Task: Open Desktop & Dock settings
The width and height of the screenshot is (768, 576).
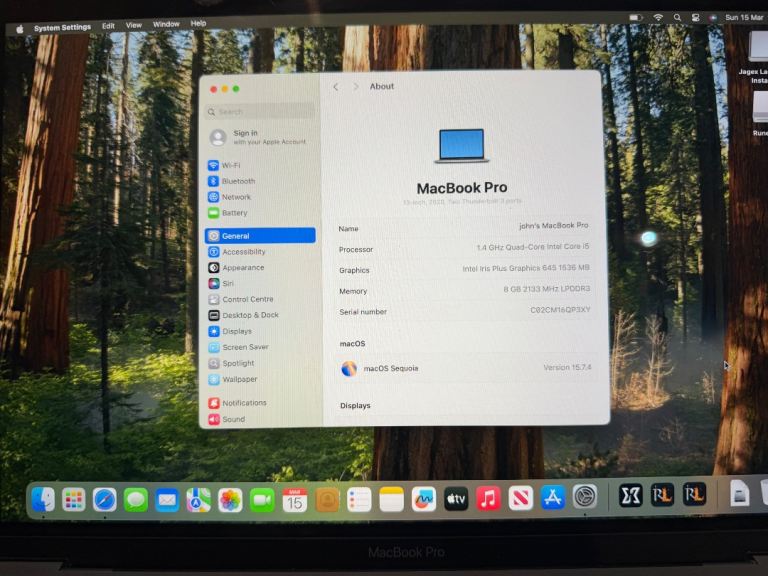Action: point(250,315)
